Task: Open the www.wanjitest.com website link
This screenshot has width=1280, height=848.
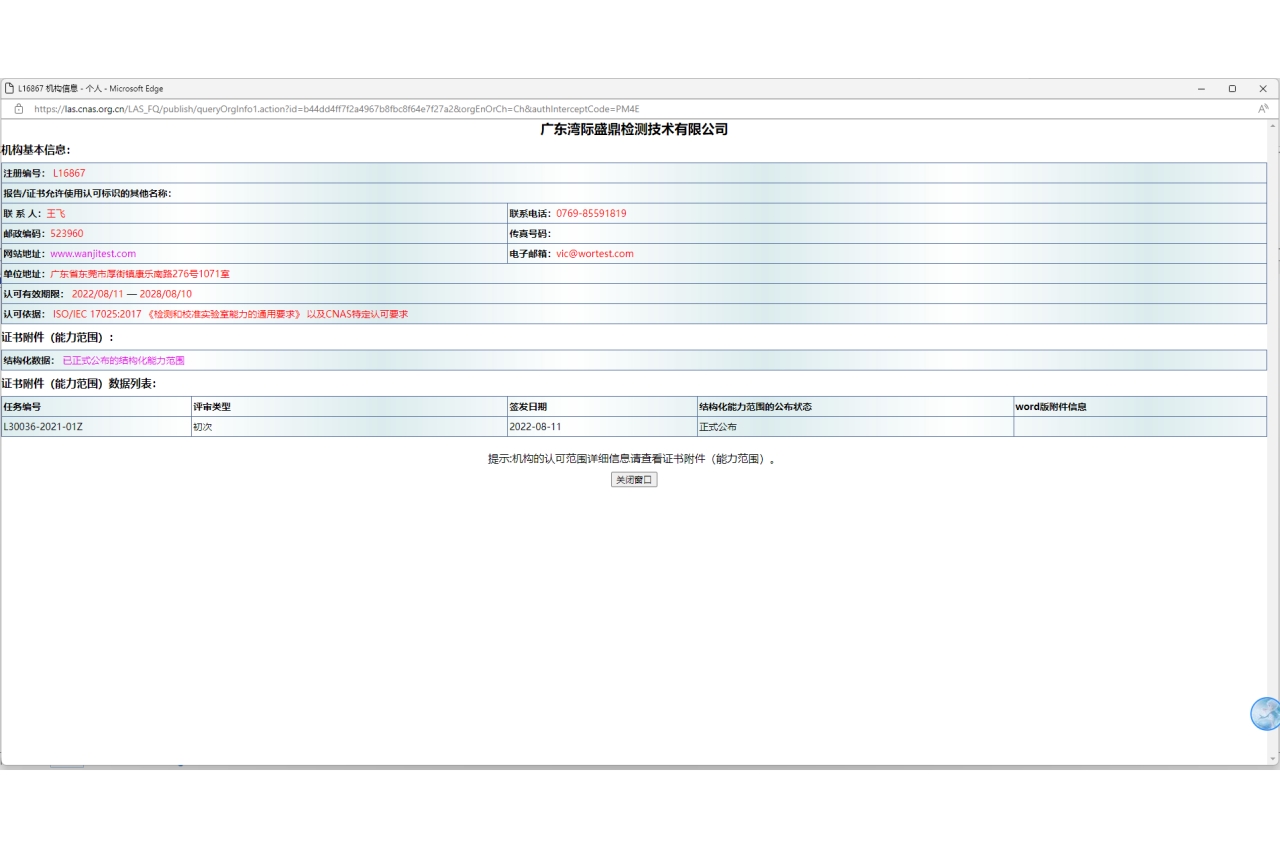Action: (x=93, y=254)
